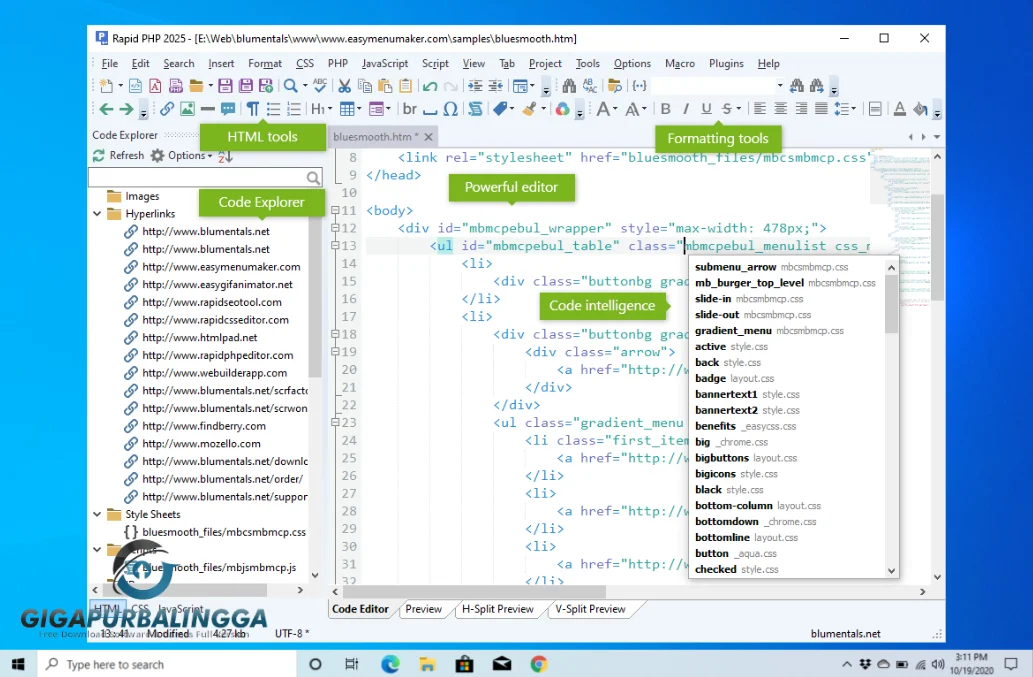
Task: Click Refresh in Code Explorer
Action: coord(119,155)
